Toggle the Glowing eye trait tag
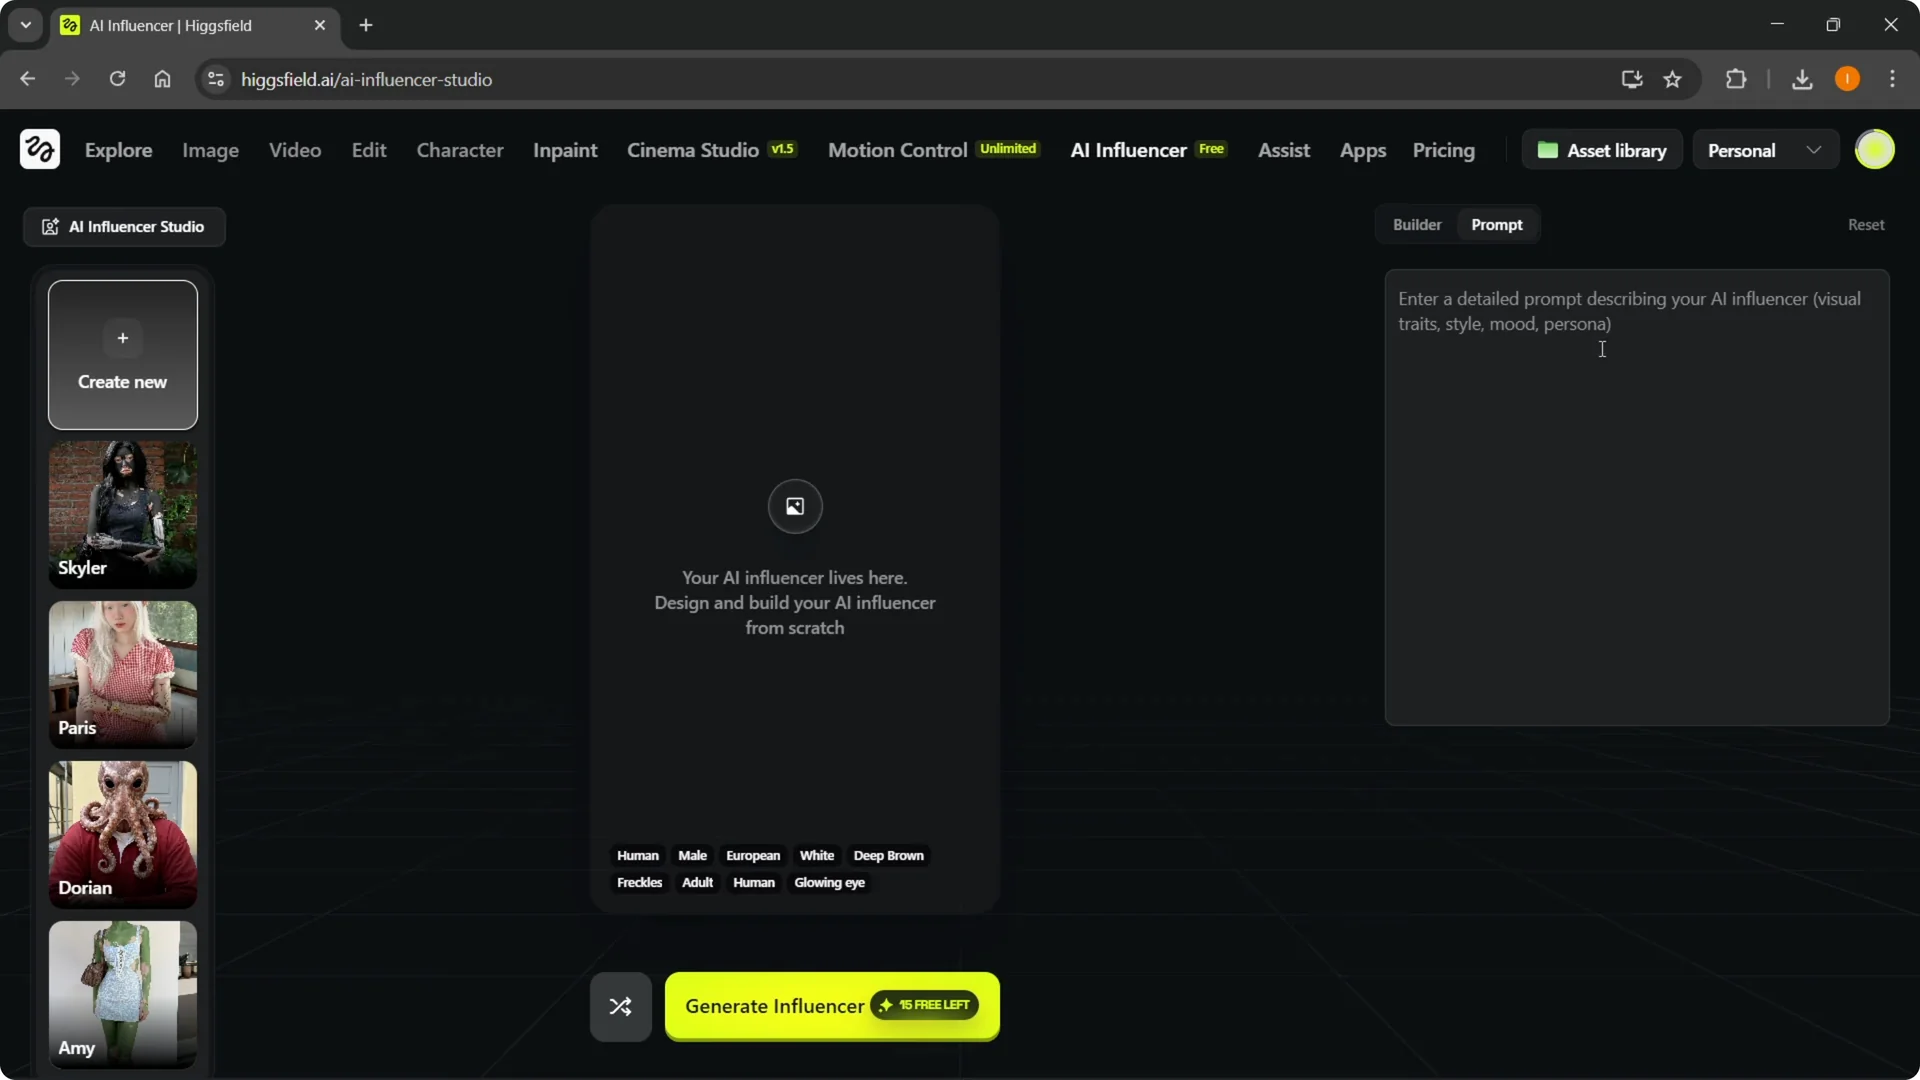1920x1080 pixels. click(829, 882)
